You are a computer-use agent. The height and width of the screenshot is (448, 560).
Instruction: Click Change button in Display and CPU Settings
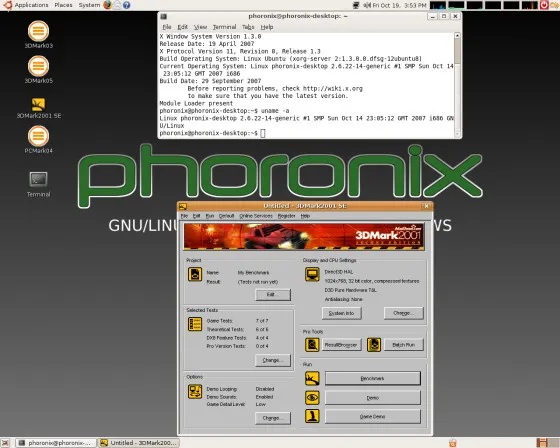[x=404, y=313]
